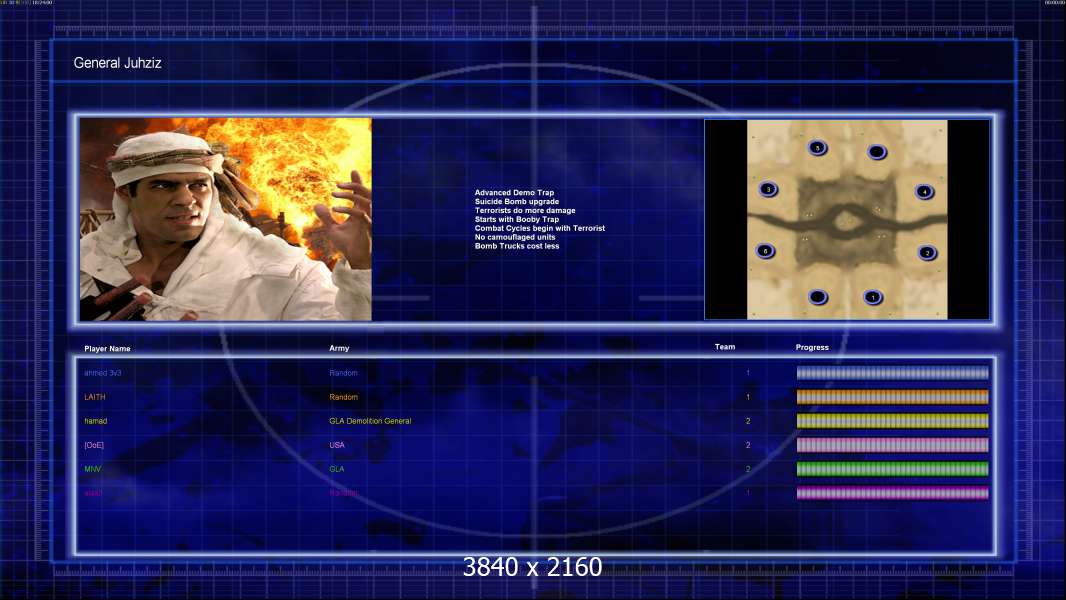Viewport: 1066px width, 600px height.
Task: Click Bomb Trucks cost less text
Action: (517, 246)
